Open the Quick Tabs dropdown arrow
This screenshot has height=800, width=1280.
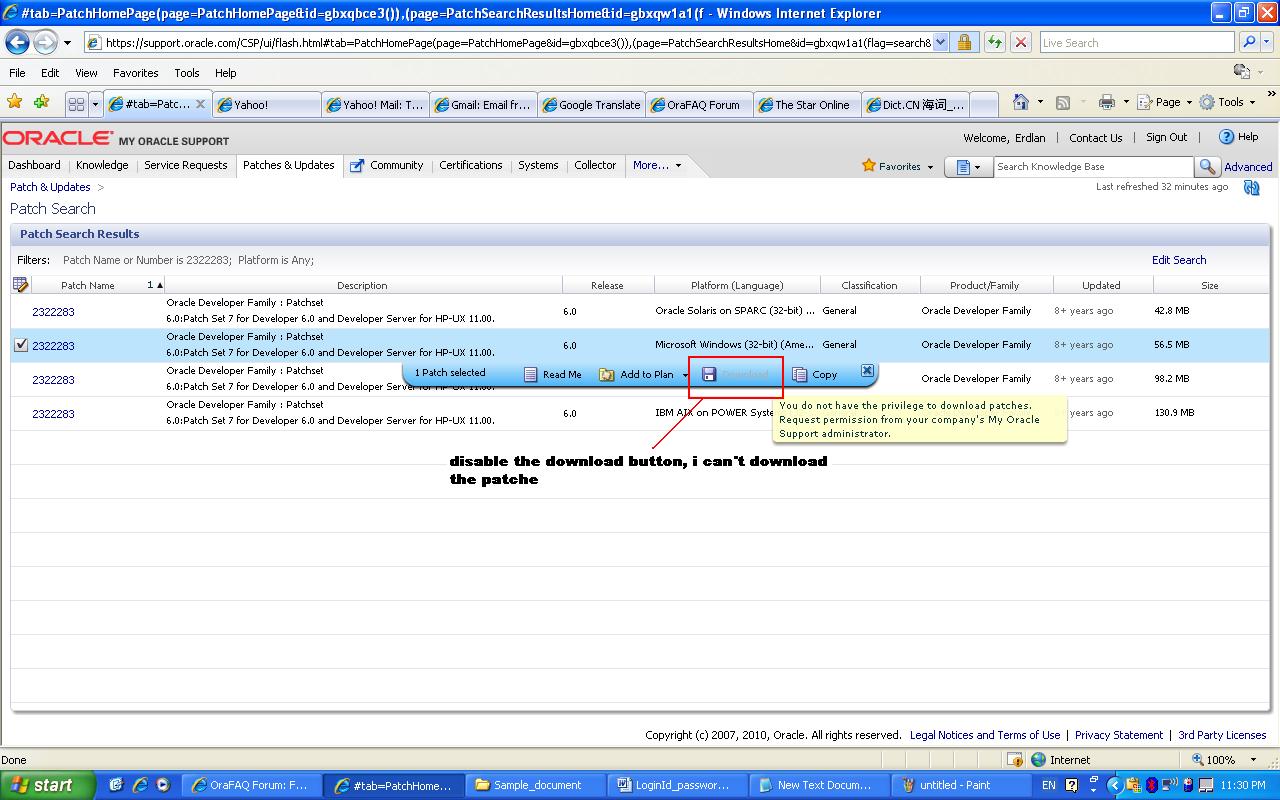pyautogui.click(x=95, y=104)
